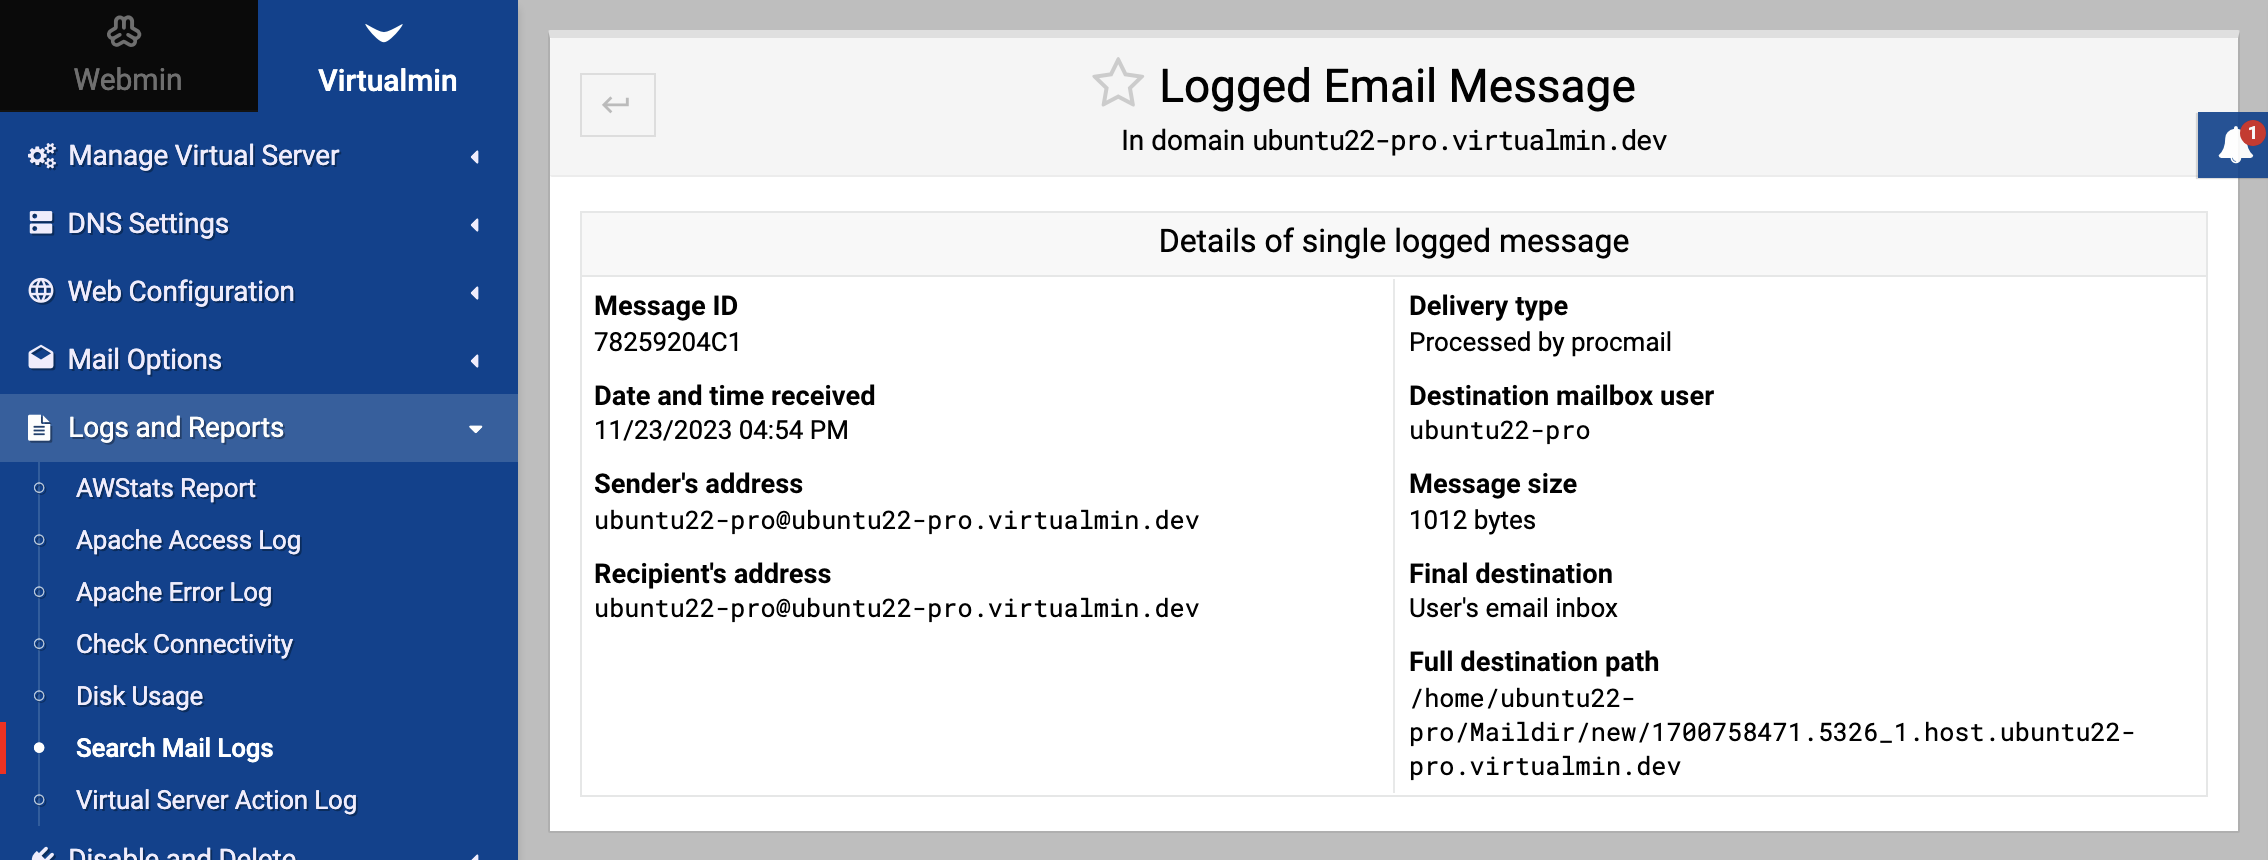Select the Search Mail Logs item
Screen dimensions: 2268x860
pyautogui.click(x=174, y=748)
